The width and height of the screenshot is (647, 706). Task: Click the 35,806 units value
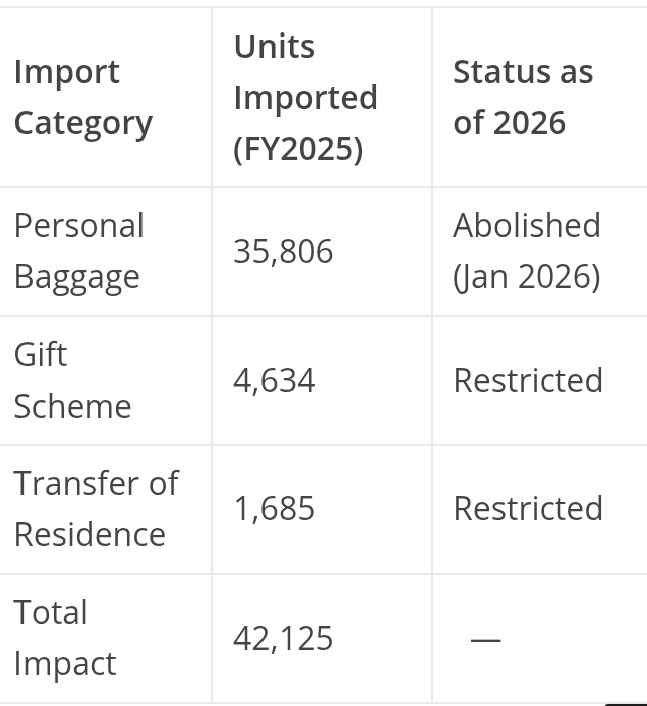coord(283,251)
